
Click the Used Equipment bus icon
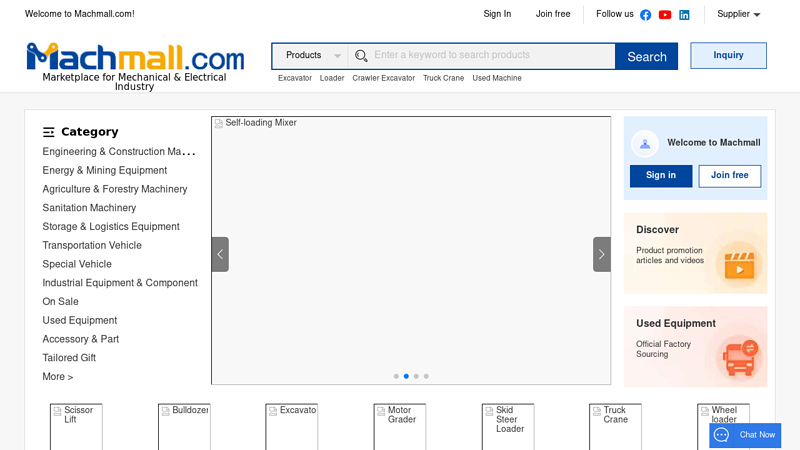point(740,358)
